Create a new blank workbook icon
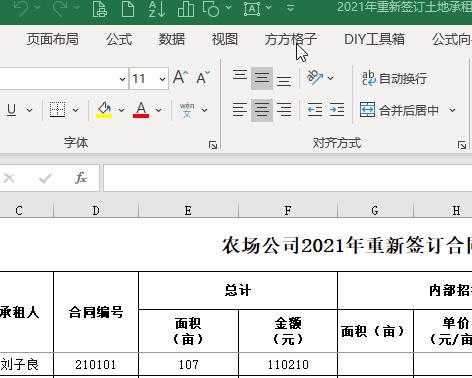The width and height of the screenshot is (472, 378). (x=128, y=9)
